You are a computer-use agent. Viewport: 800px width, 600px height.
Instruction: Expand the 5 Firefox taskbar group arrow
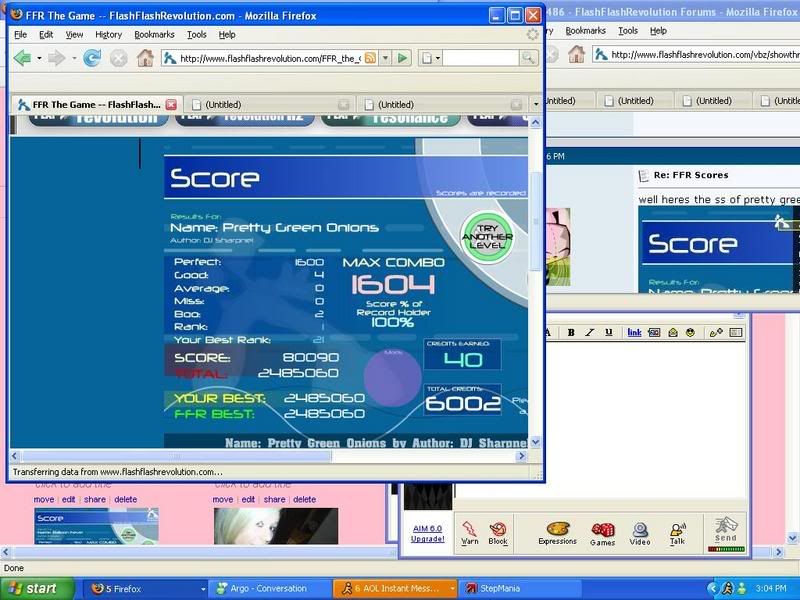[203, 589]
